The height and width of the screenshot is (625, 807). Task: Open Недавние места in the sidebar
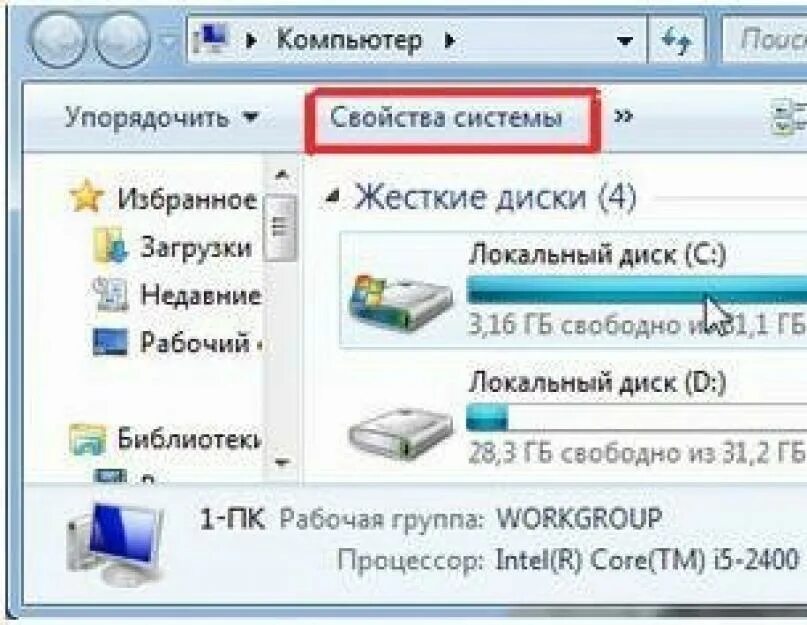coord(176,295)
